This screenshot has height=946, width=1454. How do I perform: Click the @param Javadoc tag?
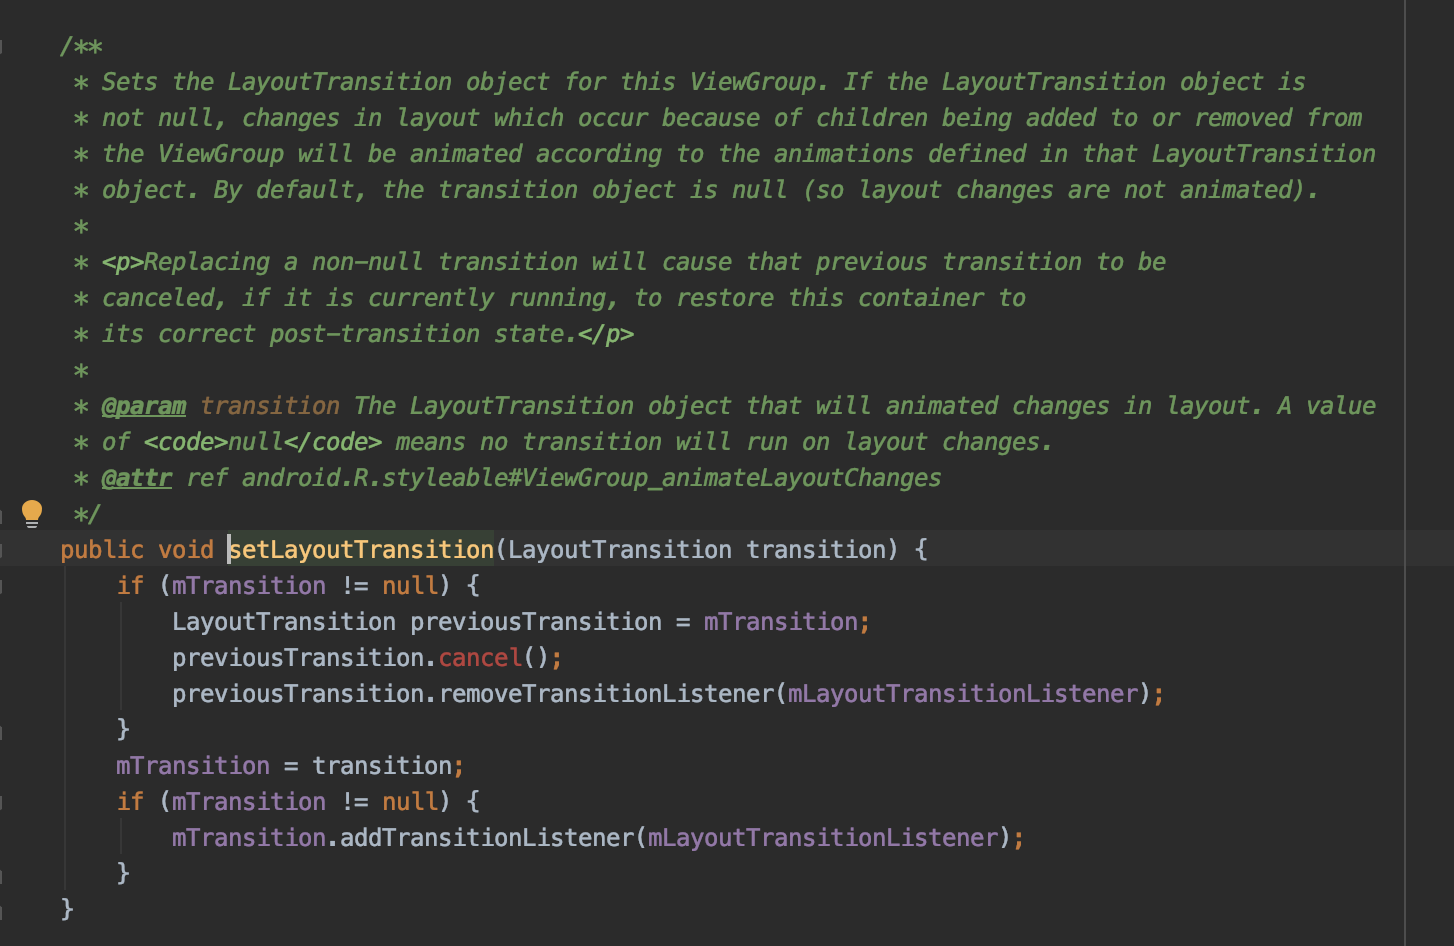[x=144, y=406]
